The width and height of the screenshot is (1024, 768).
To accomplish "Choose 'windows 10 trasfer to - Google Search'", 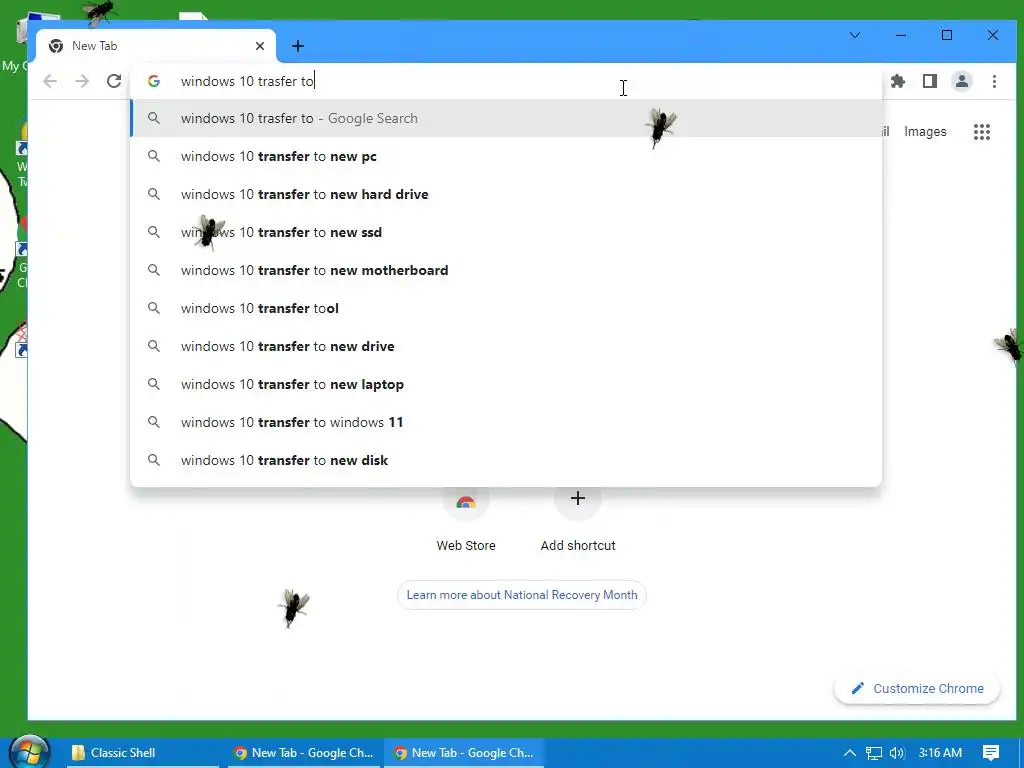I will point(506,118).
